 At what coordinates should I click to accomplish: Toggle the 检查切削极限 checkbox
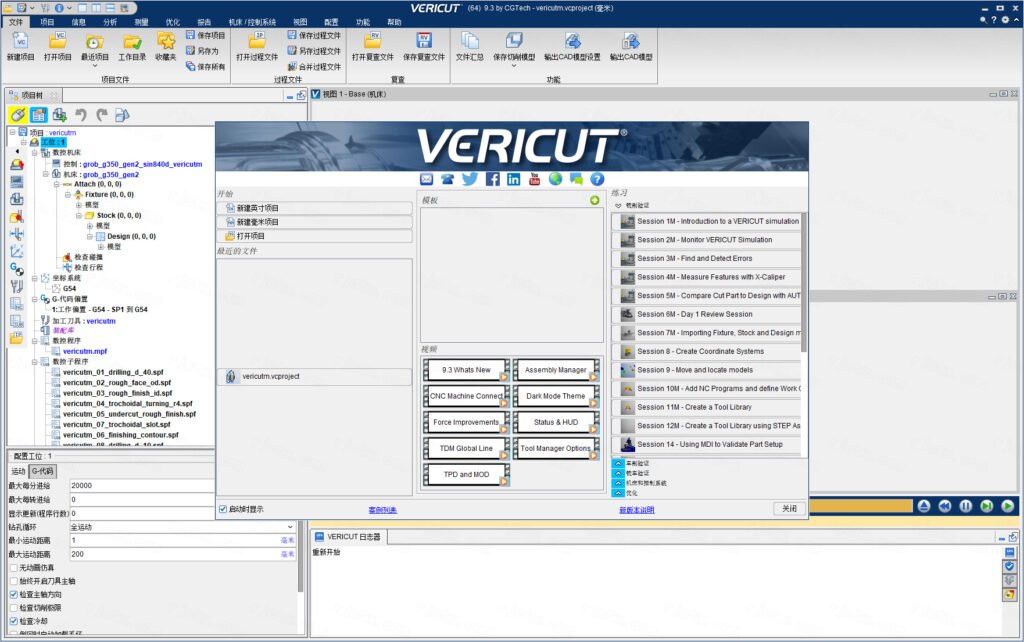click(14, 607)
